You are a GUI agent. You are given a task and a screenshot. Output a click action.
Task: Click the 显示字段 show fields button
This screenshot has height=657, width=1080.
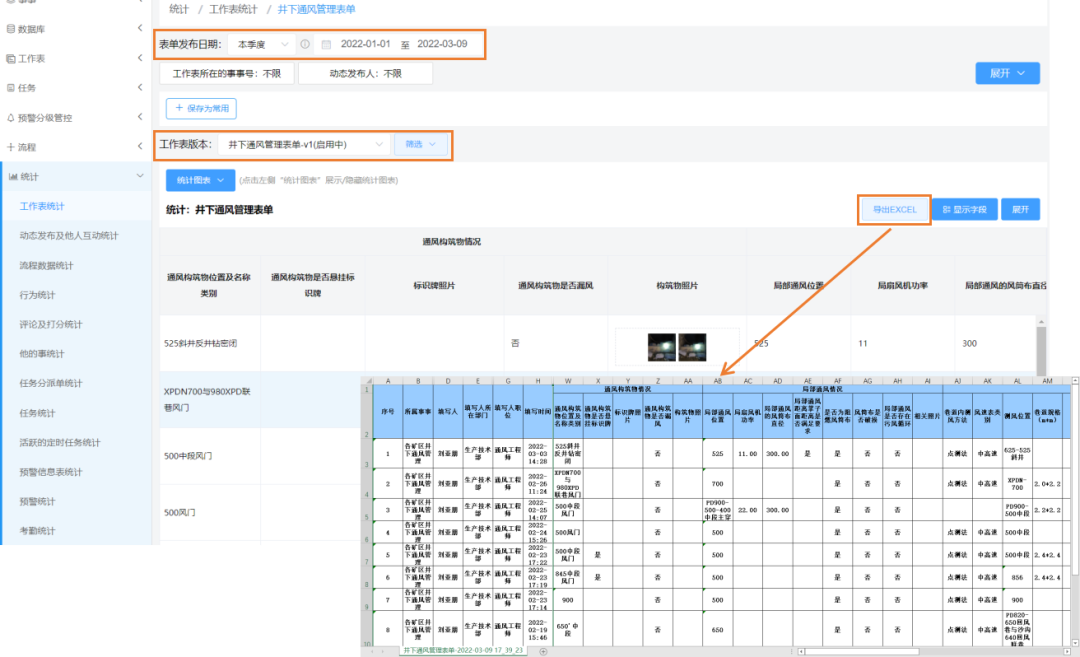pyautogui.click(x=964, y=210)
